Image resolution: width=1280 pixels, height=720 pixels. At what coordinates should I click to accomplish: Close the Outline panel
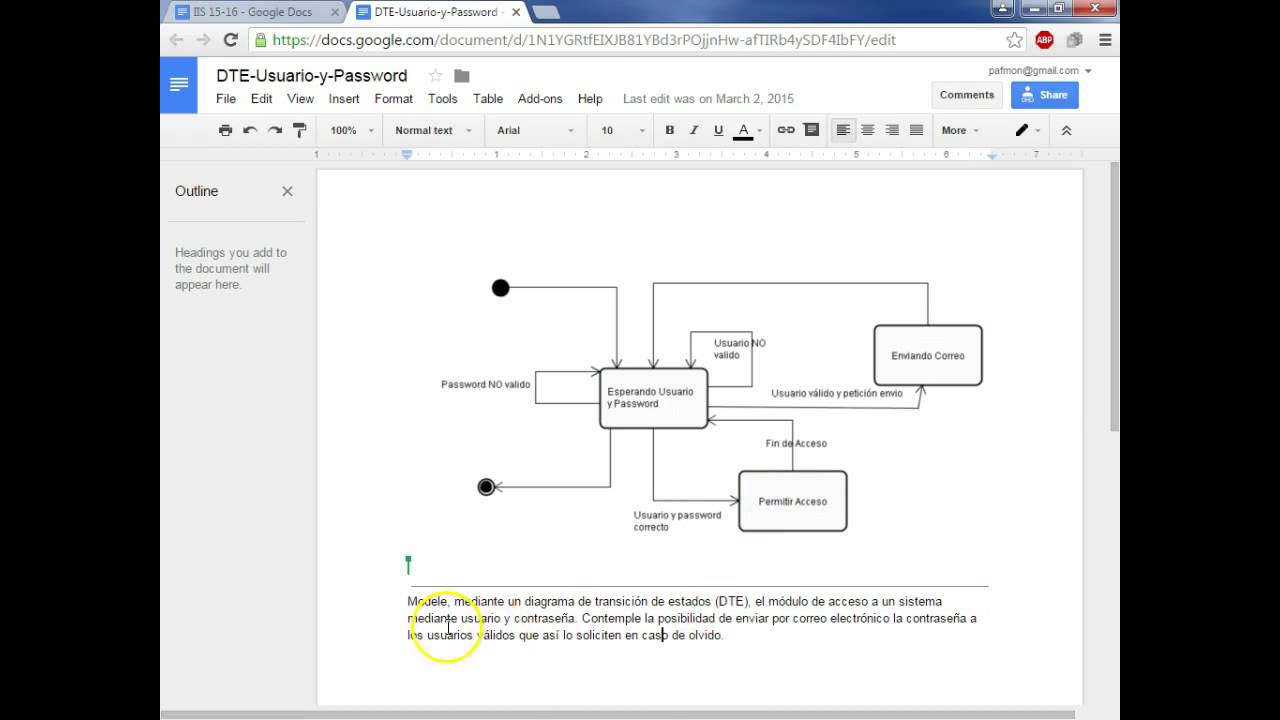pos(287,191)
